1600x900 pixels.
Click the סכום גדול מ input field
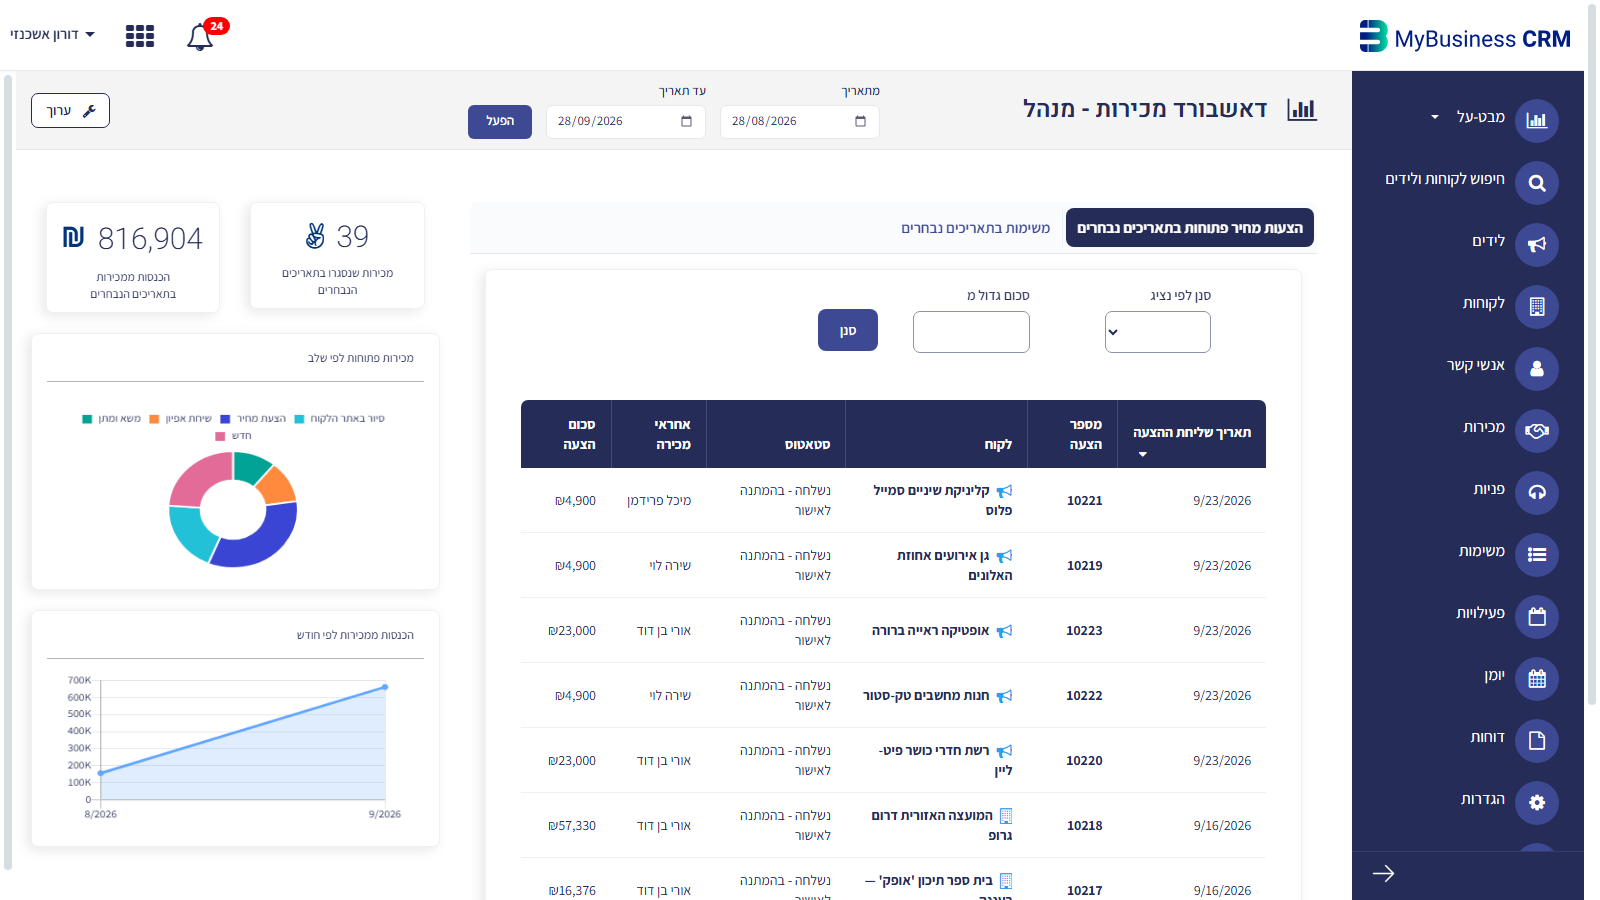pyautogui.click(x=971, y=332)
